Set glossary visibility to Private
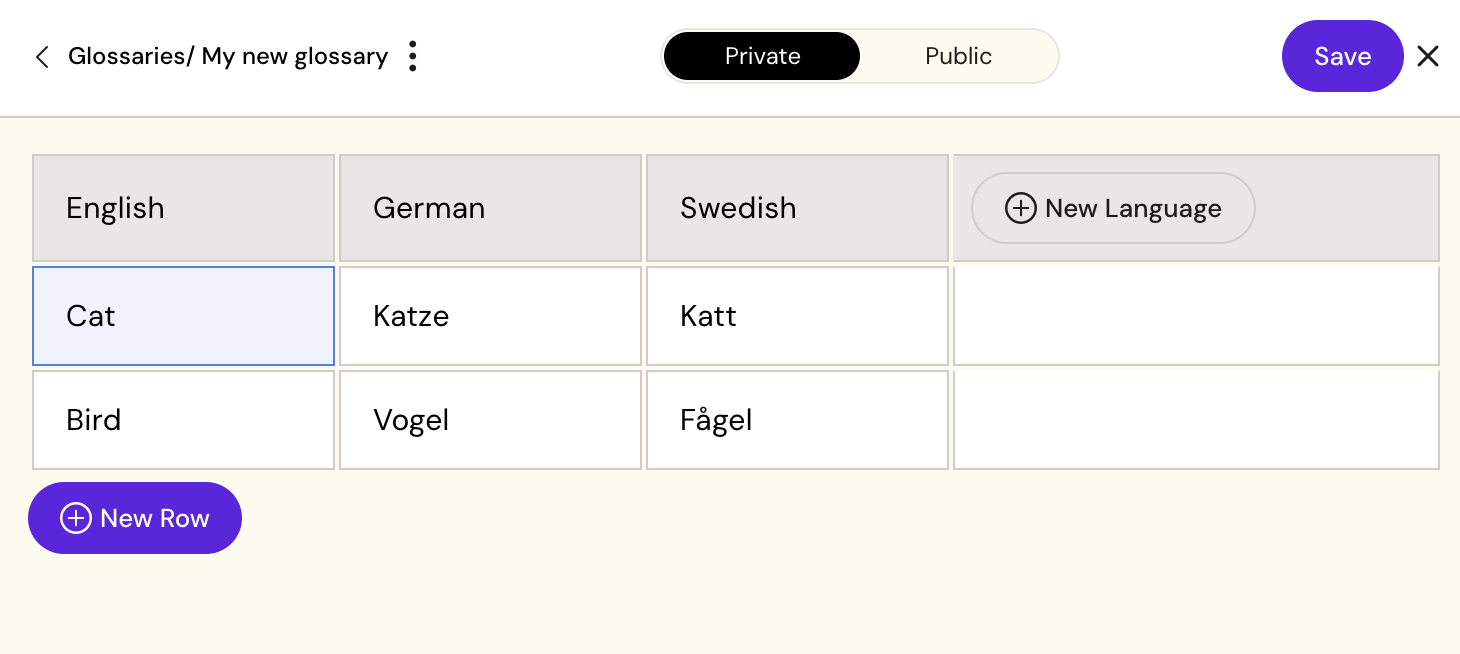This screenshot has height=654, width=1460. click(x=762, y=56)
